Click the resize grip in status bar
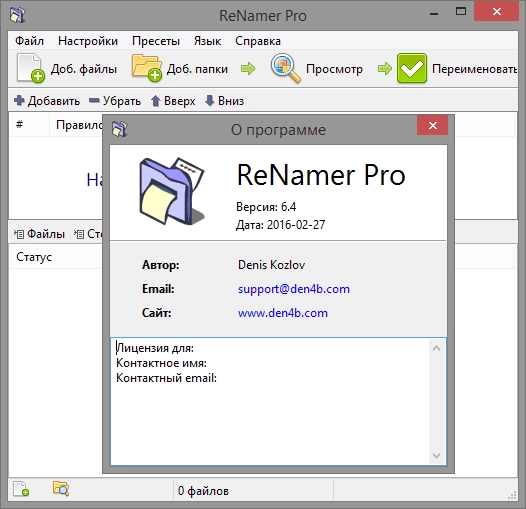The width and height of the screenshot is (526, 509). click(x=512, y=495)
